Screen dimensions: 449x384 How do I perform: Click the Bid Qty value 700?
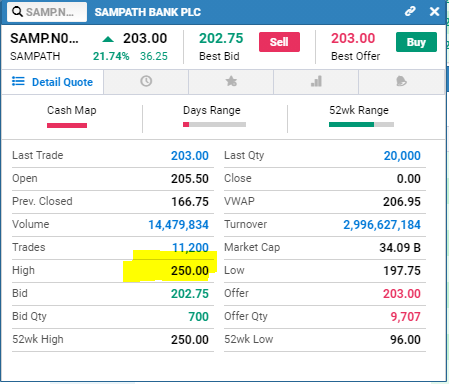[199, 317]
